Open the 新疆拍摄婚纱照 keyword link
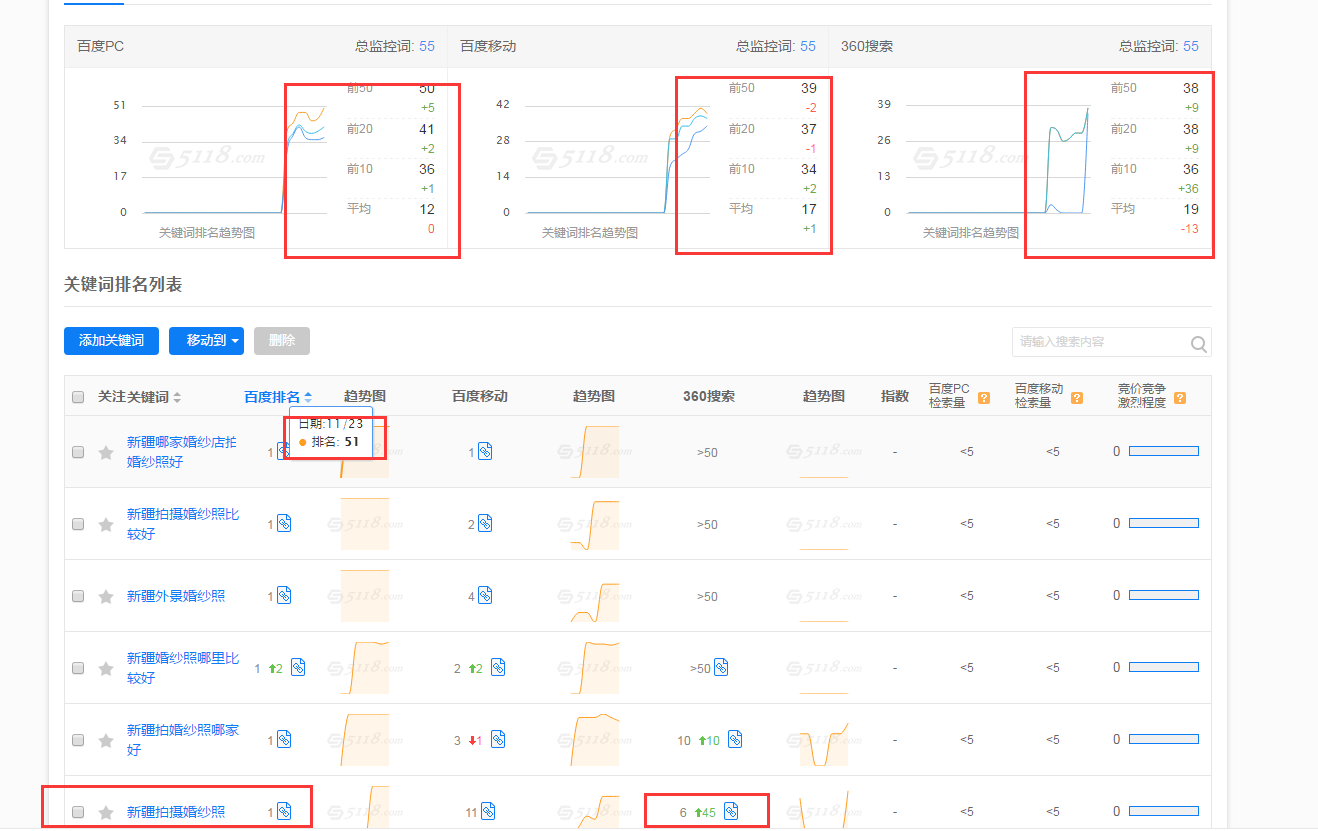 [x=176, y=812]
